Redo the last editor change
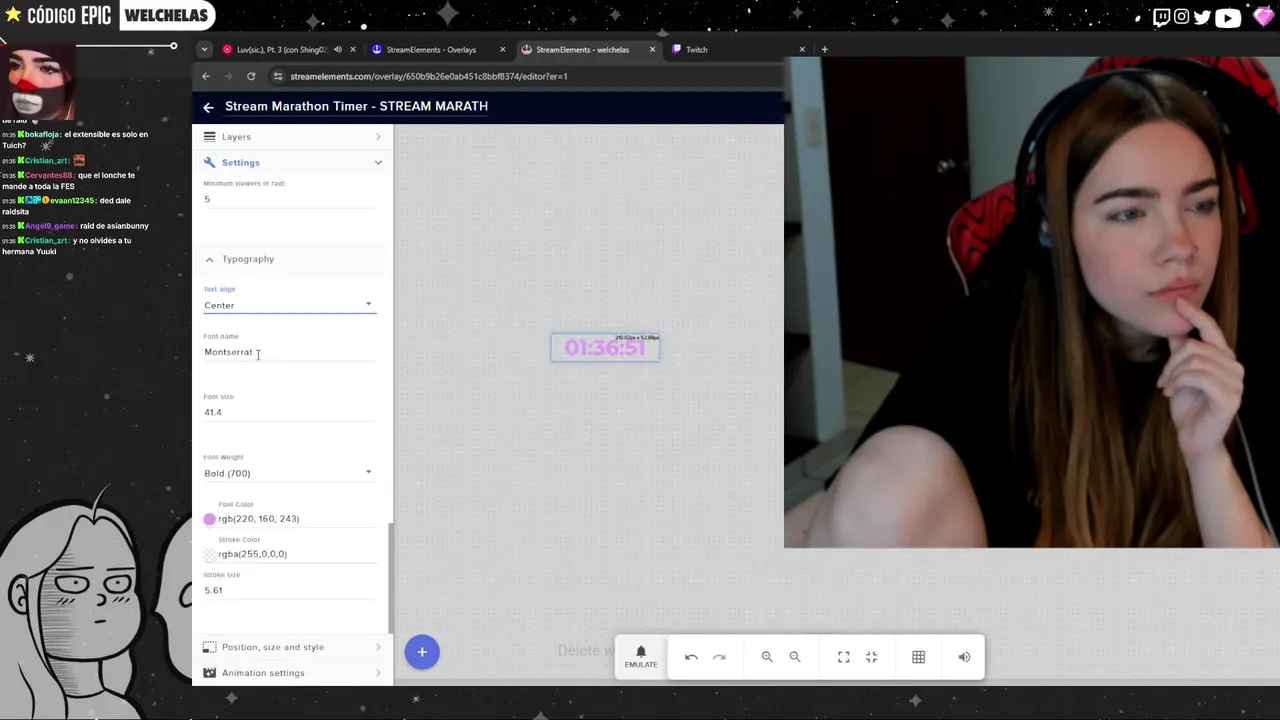This screenshot has width=1280, height=720. (x=719, y=657)
